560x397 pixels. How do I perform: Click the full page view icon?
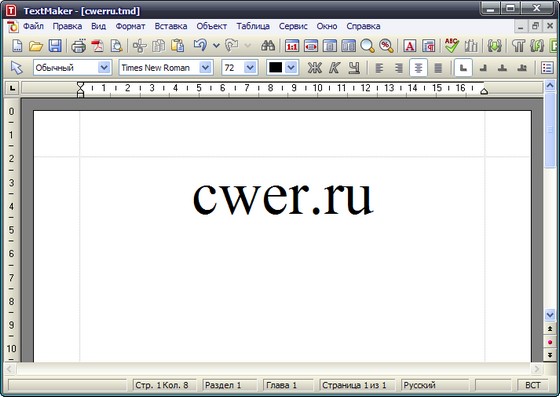point(330,46)
